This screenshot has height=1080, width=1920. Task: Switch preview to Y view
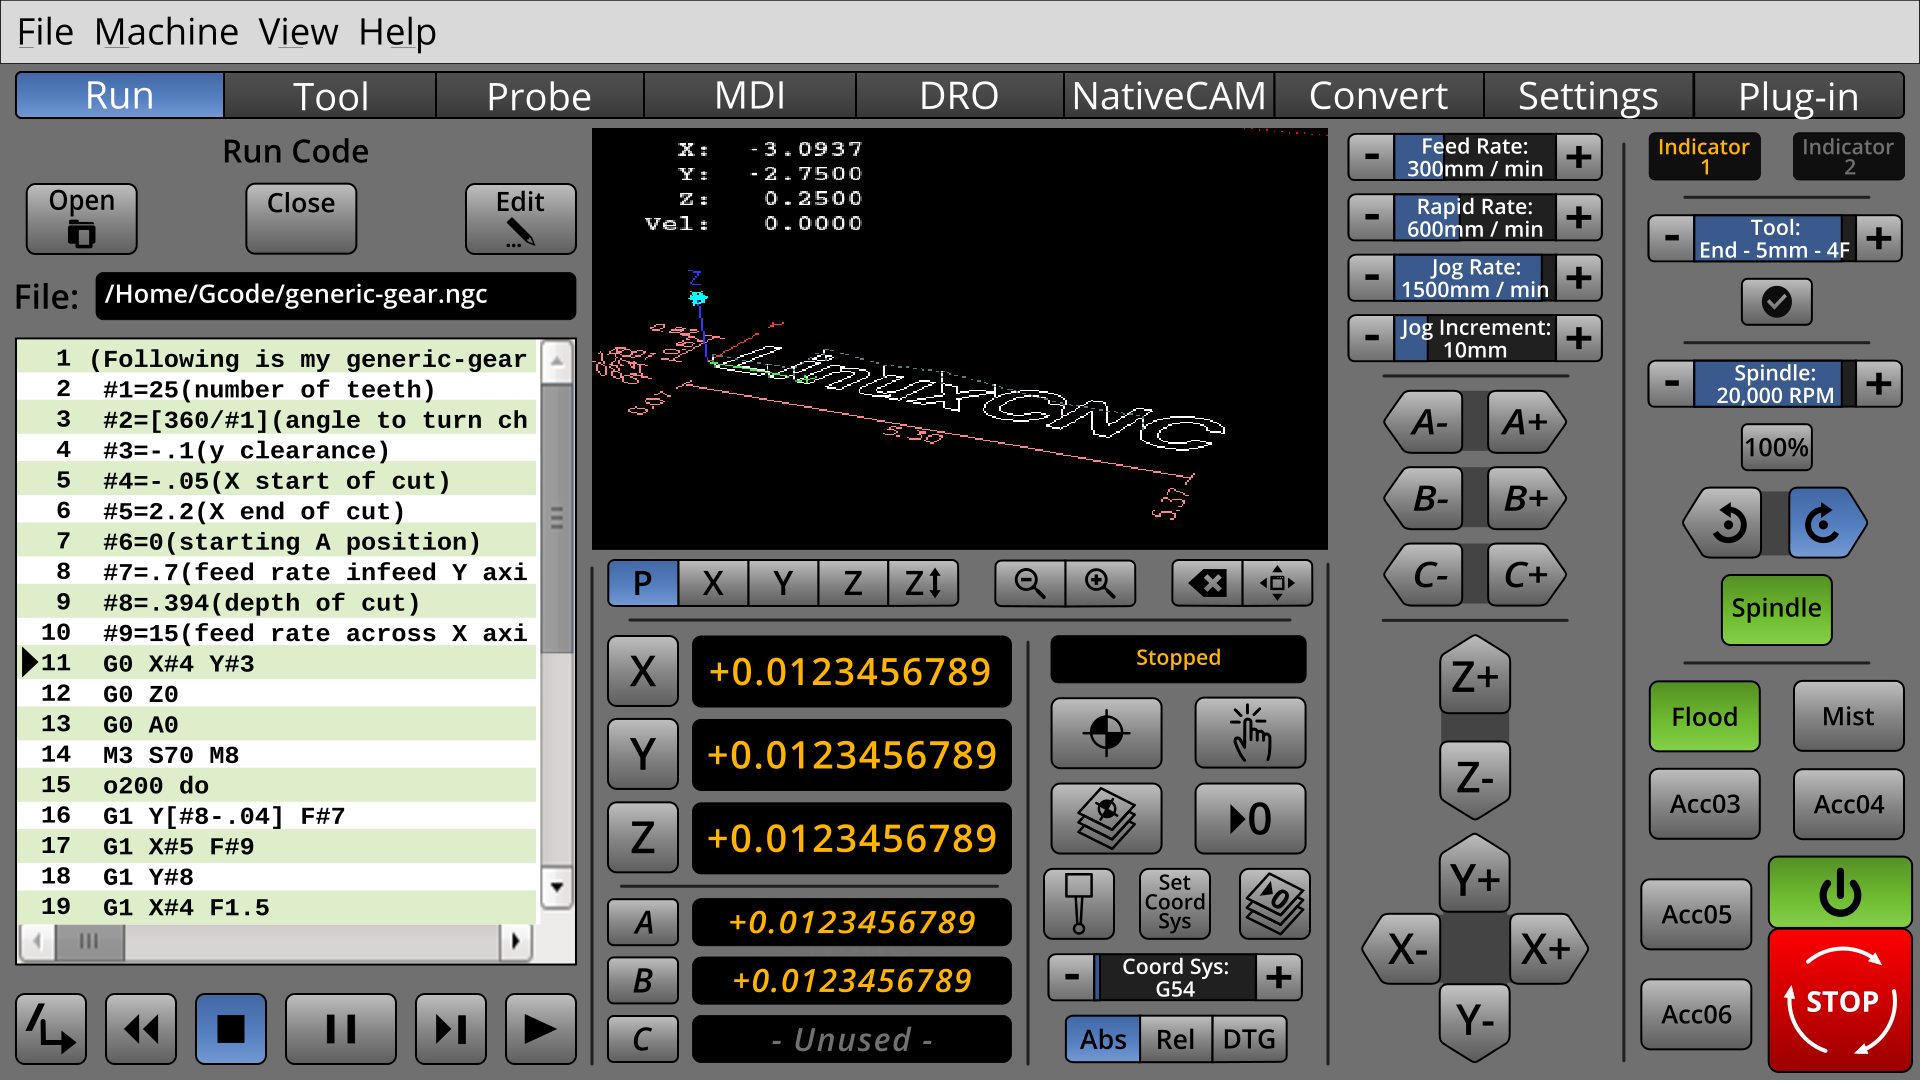pos(783,583)
